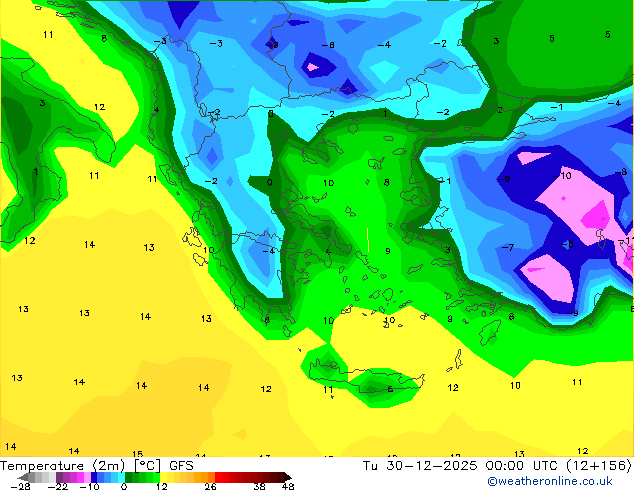This screenshot has width=634, height=490.
Task: Click the 'Tu 30-12-2025 00:00 UTC (12+156)' timestamp
Action: pyautogui.click(x=497, y=466)
